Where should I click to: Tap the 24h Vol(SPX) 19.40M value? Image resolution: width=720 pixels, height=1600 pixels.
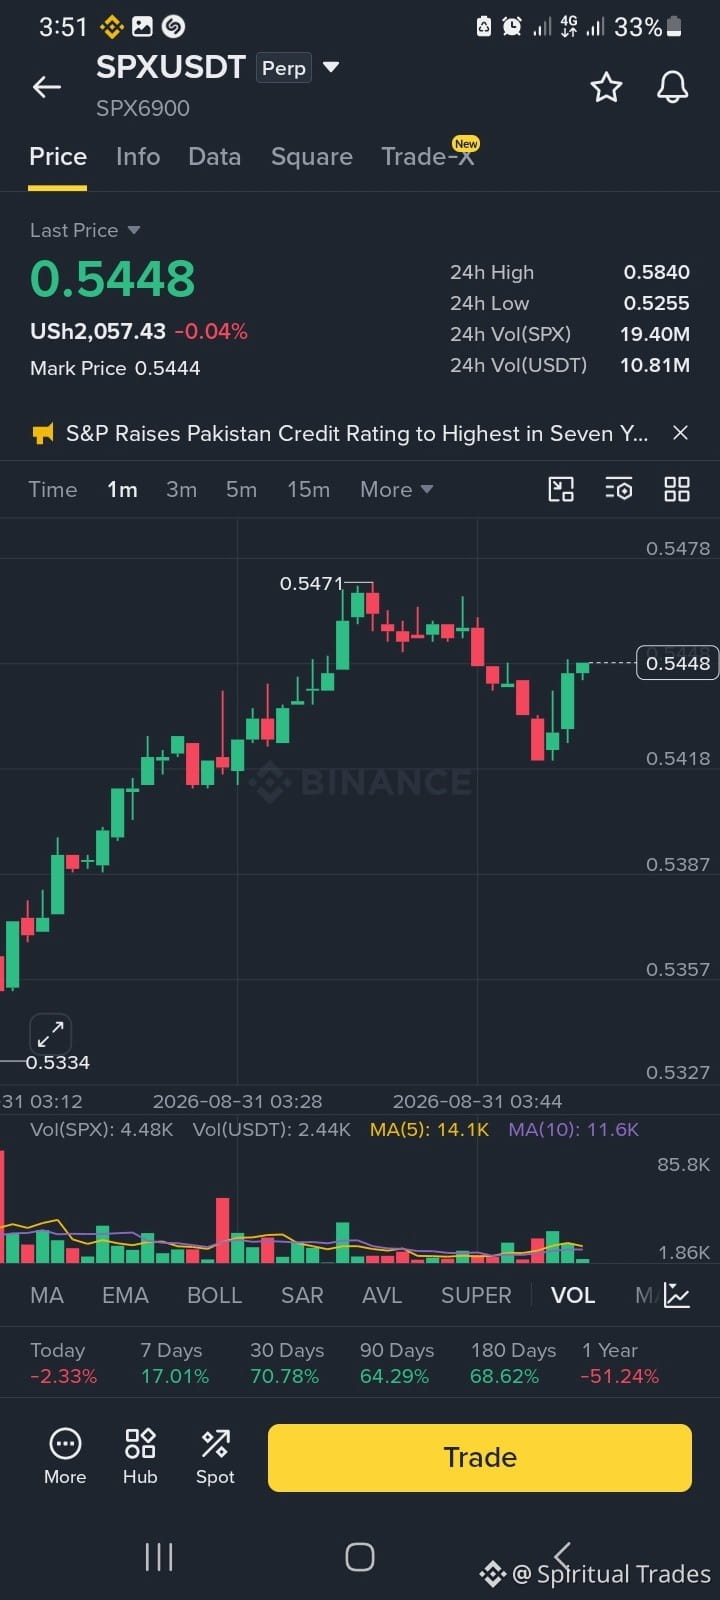tap(654, 334)
